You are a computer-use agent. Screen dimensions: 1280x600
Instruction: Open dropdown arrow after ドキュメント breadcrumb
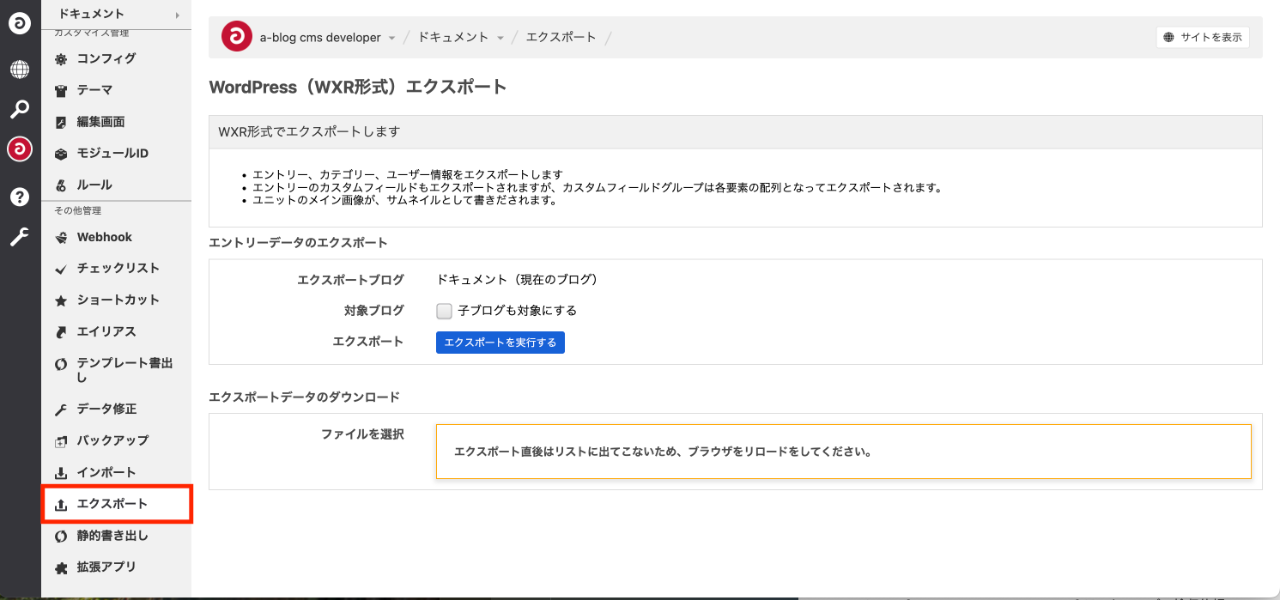500,38
